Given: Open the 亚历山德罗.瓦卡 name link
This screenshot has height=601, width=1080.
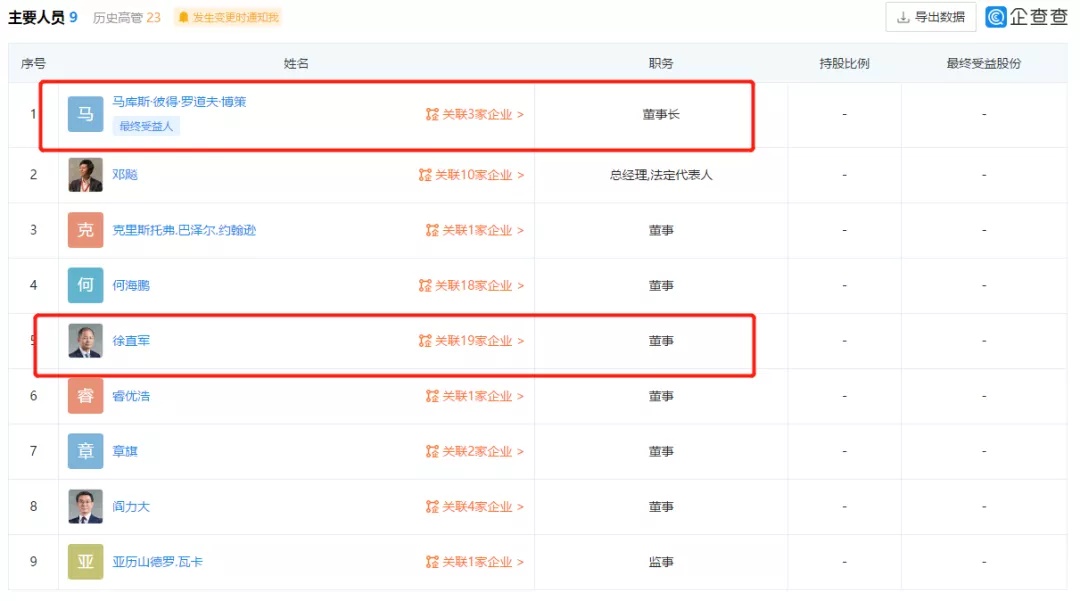Looking at the screenshot, I should pos(158,562).
